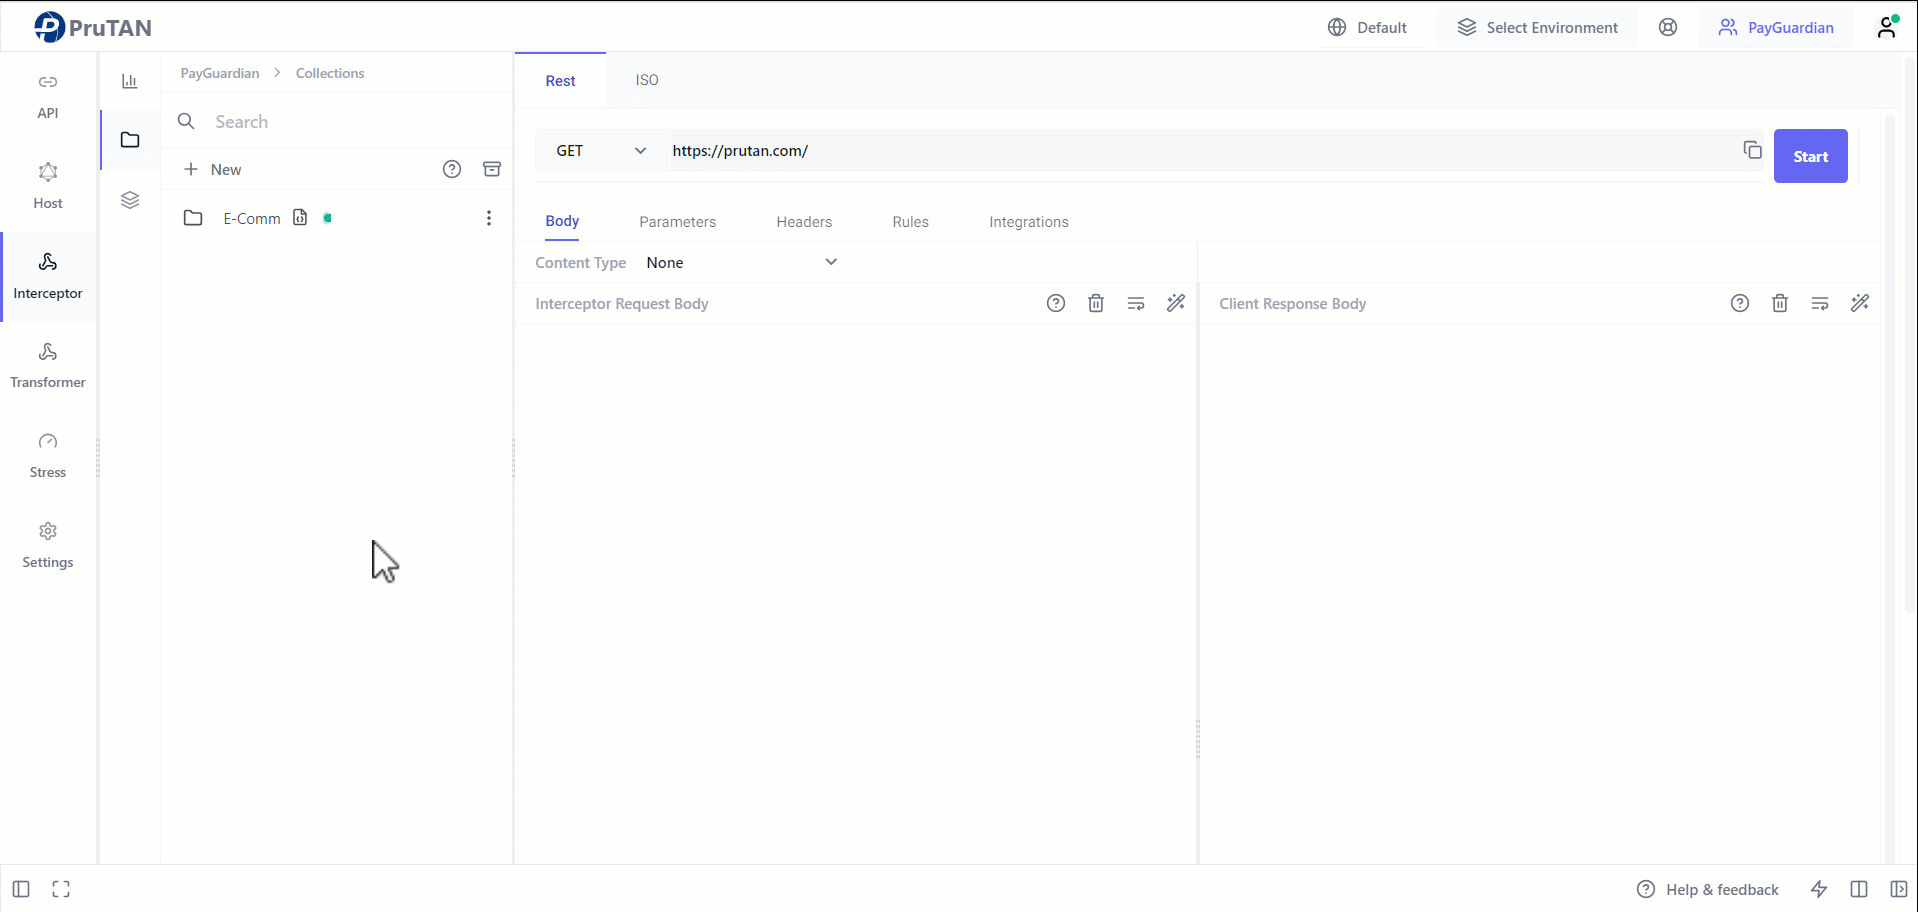This screenshot has height=912, width=1918.
Task: Toggle word wrap in Interceptor Request Body
Action: coord(1136,303)
